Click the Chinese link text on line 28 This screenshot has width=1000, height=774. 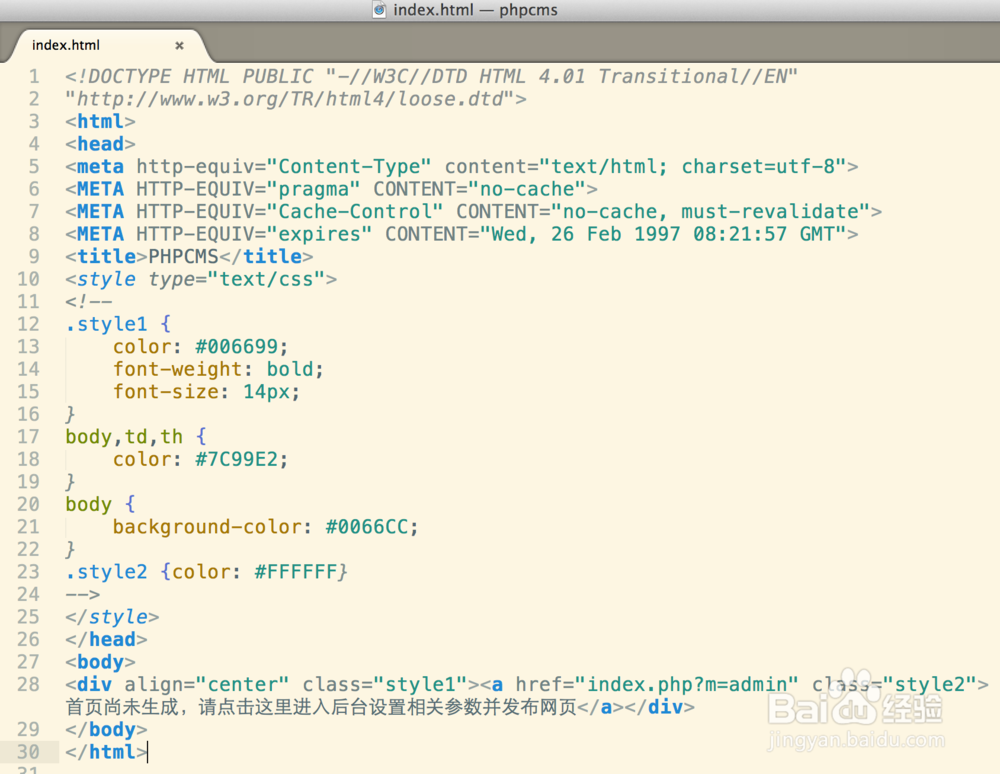pos(321,707)
